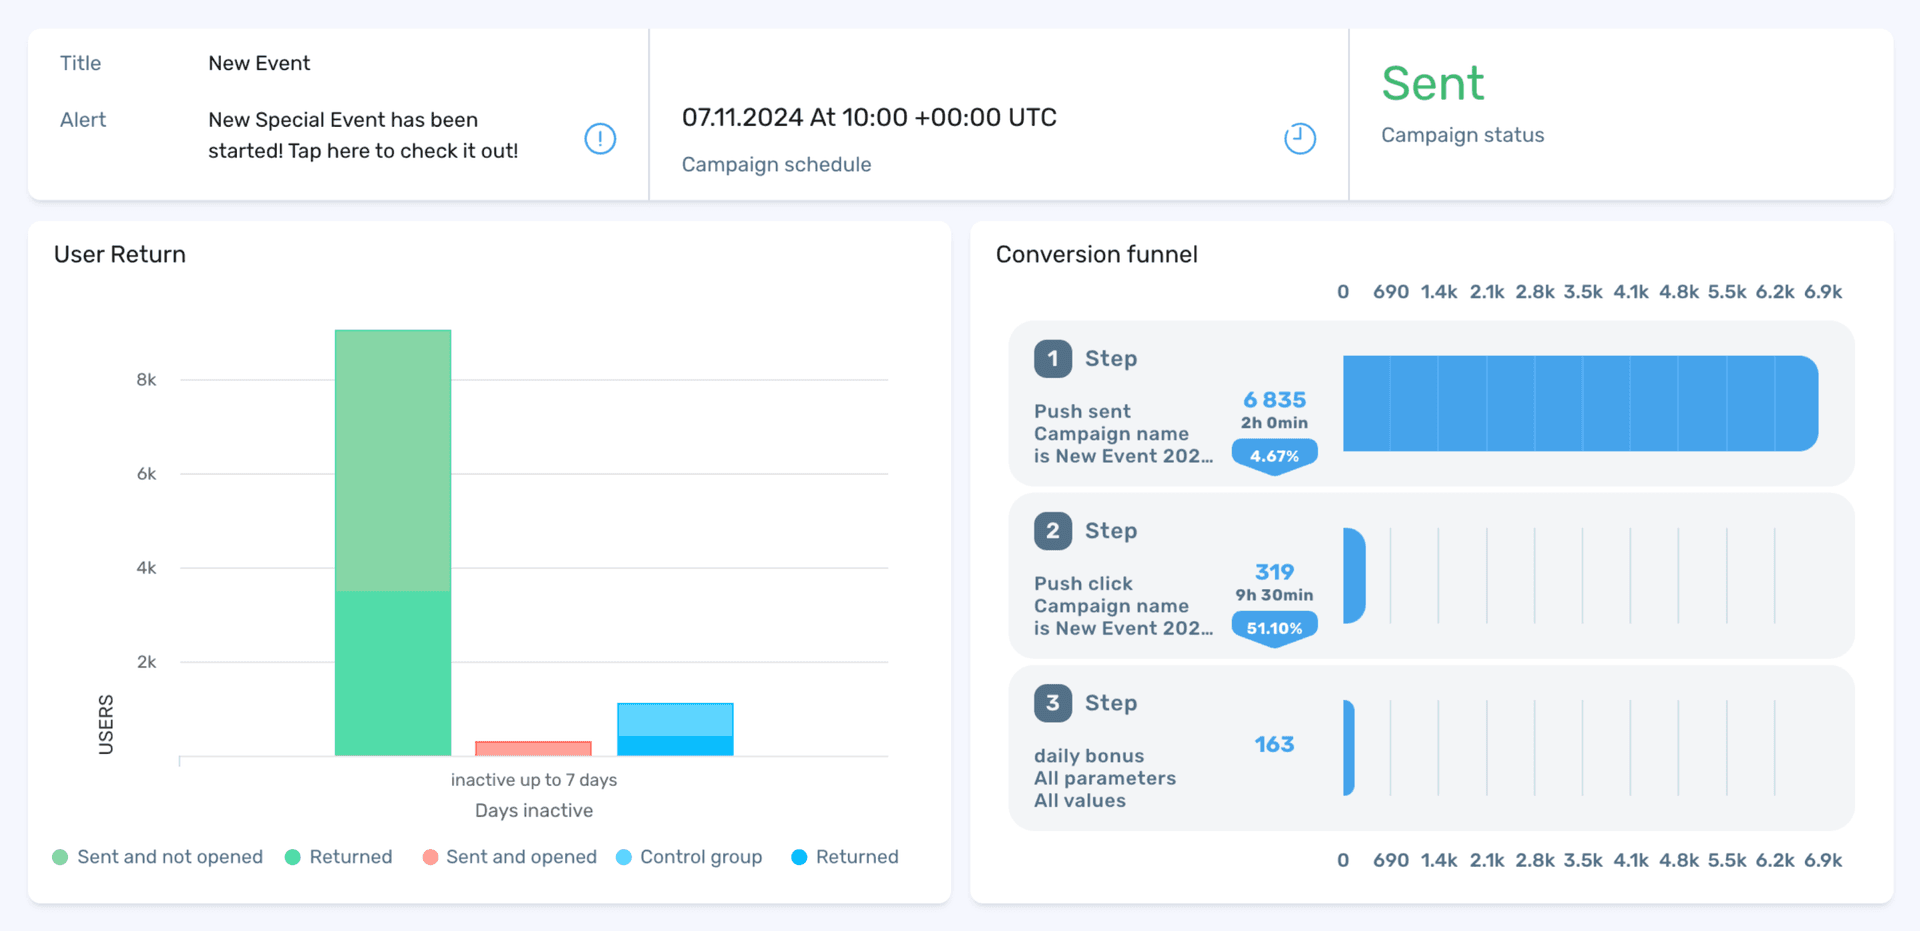Toggle the Control group legend entry
Viewport: 1920px width, 931px height.
pos(689,857)
